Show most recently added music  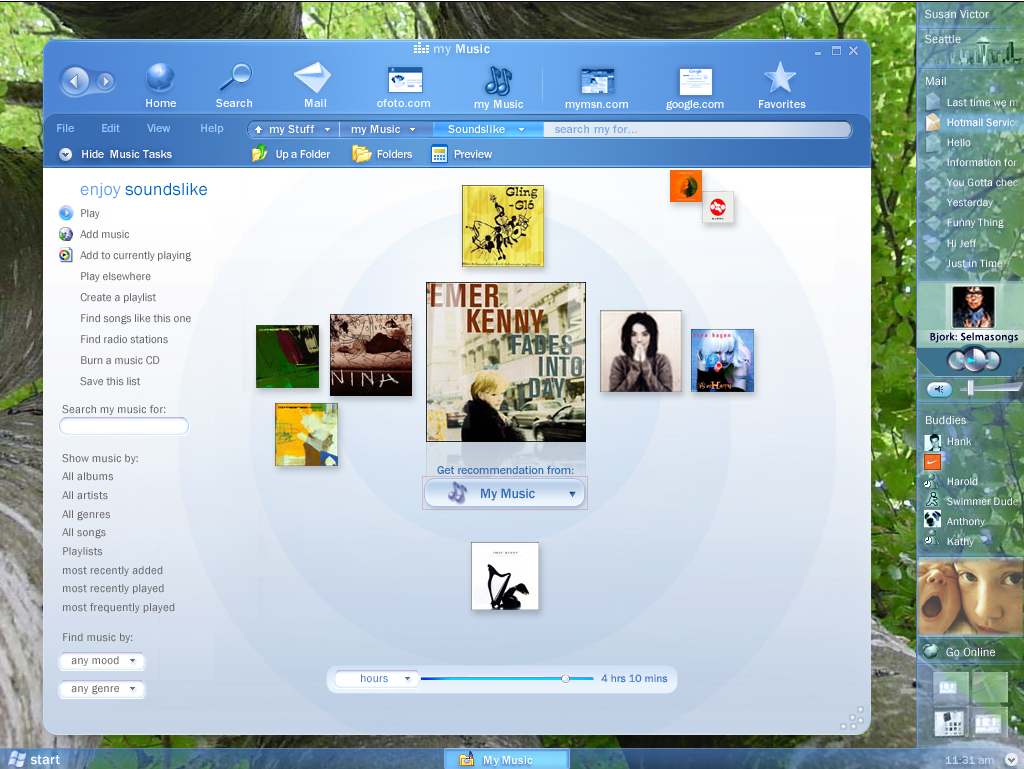click(112, 570)
